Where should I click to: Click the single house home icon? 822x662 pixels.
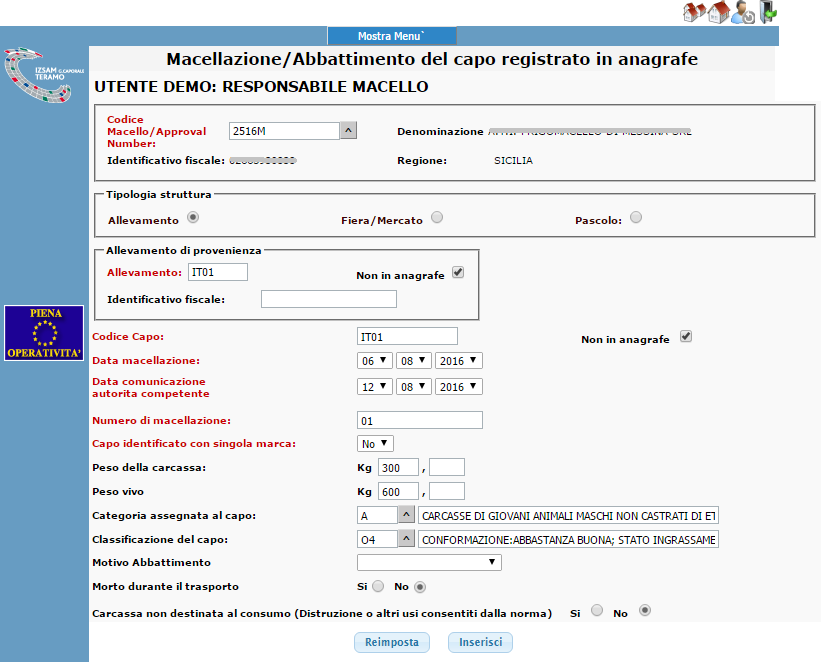(x=719, y=12)
